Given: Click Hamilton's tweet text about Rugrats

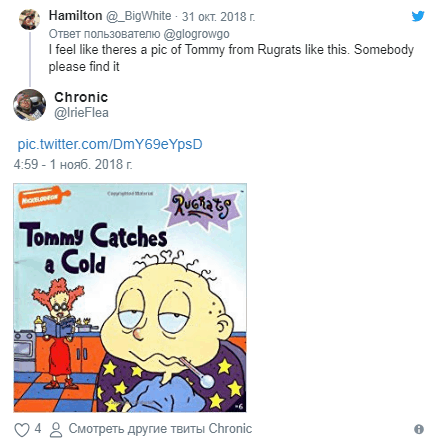Looking at the screenshot, I should [231, 58].
